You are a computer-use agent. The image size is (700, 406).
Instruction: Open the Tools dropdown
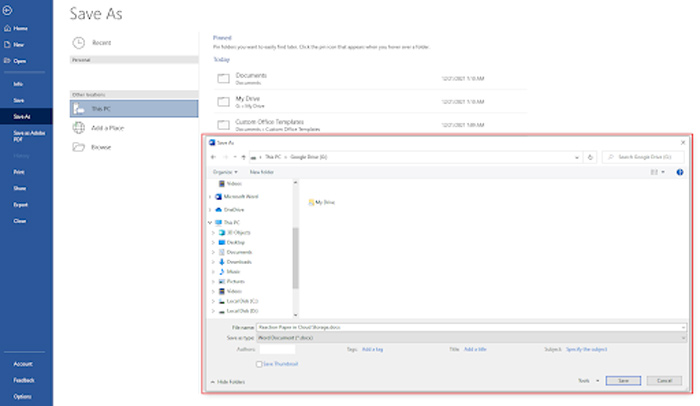[588, 381]
